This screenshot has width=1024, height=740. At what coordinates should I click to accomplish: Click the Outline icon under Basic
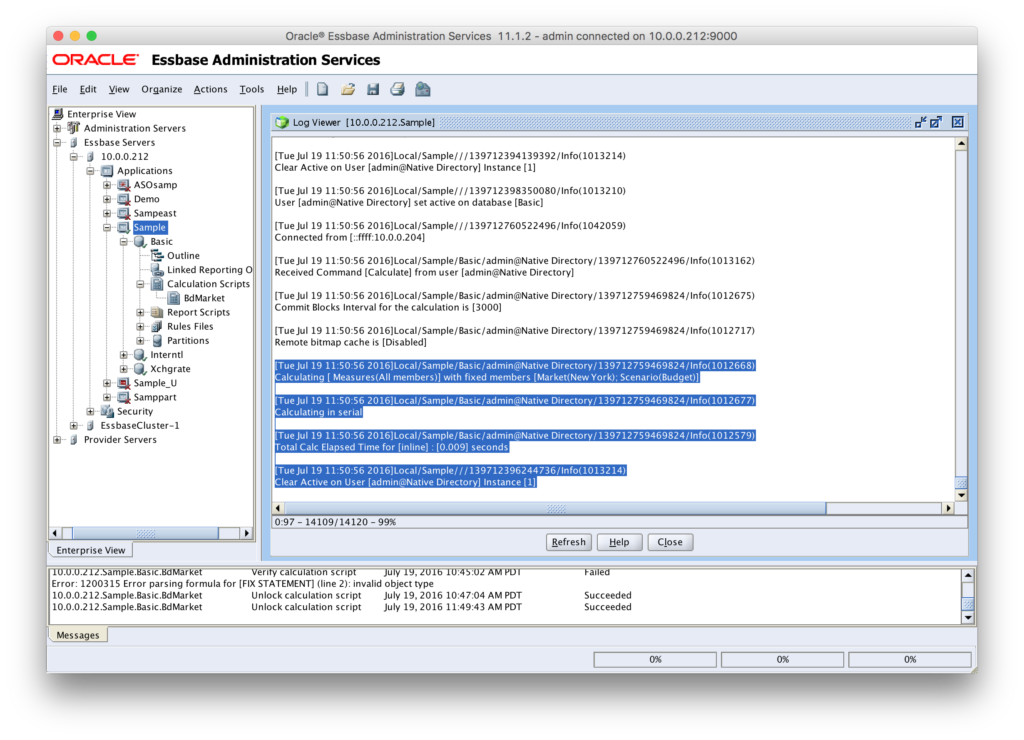coord(157,255)
